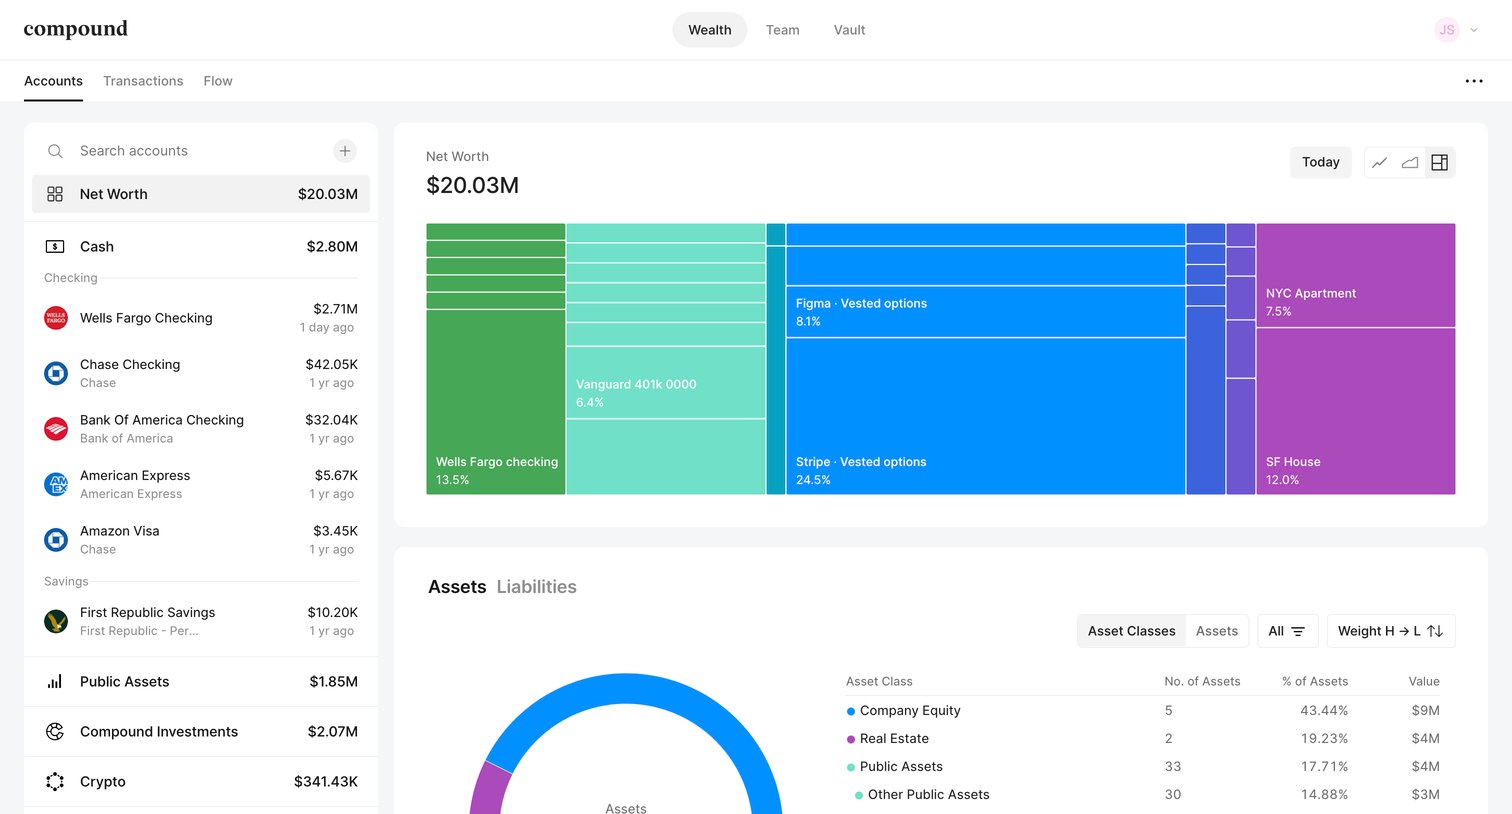Expand the Public Assets section

point(201,682)
